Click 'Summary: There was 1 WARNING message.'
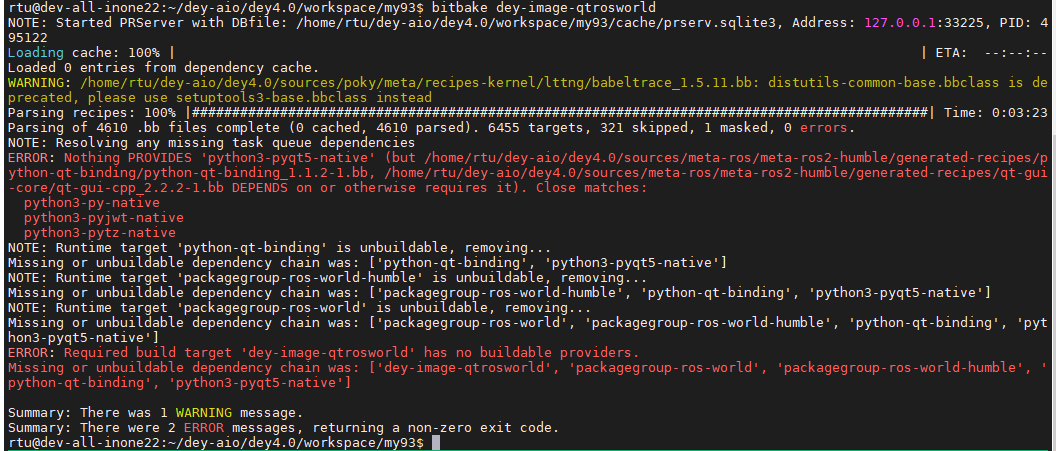 click(x=155, y=412)
